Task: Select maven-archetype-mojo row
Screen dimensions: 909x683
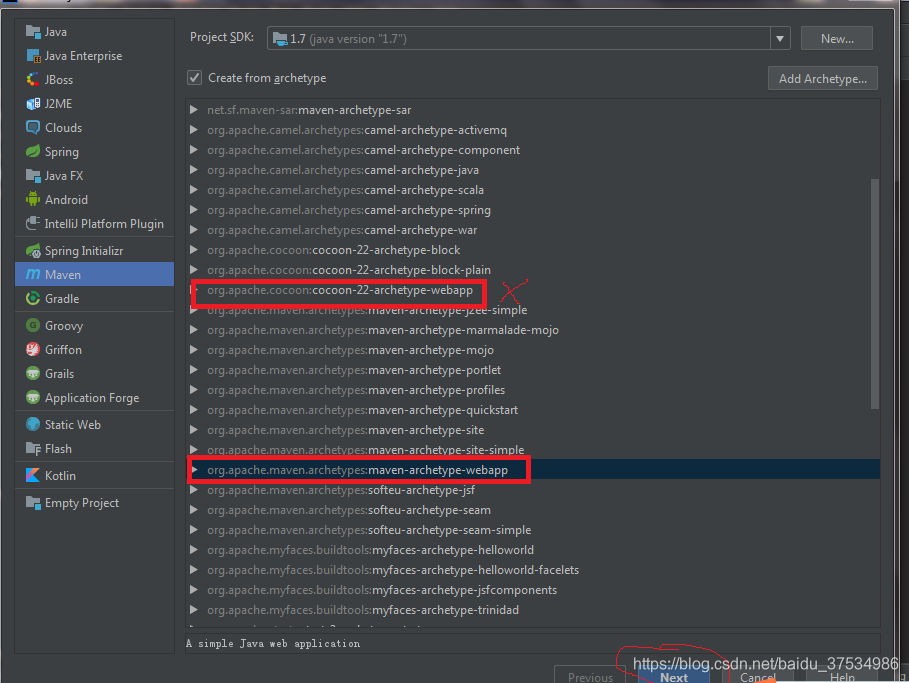Action: point(533,350)
